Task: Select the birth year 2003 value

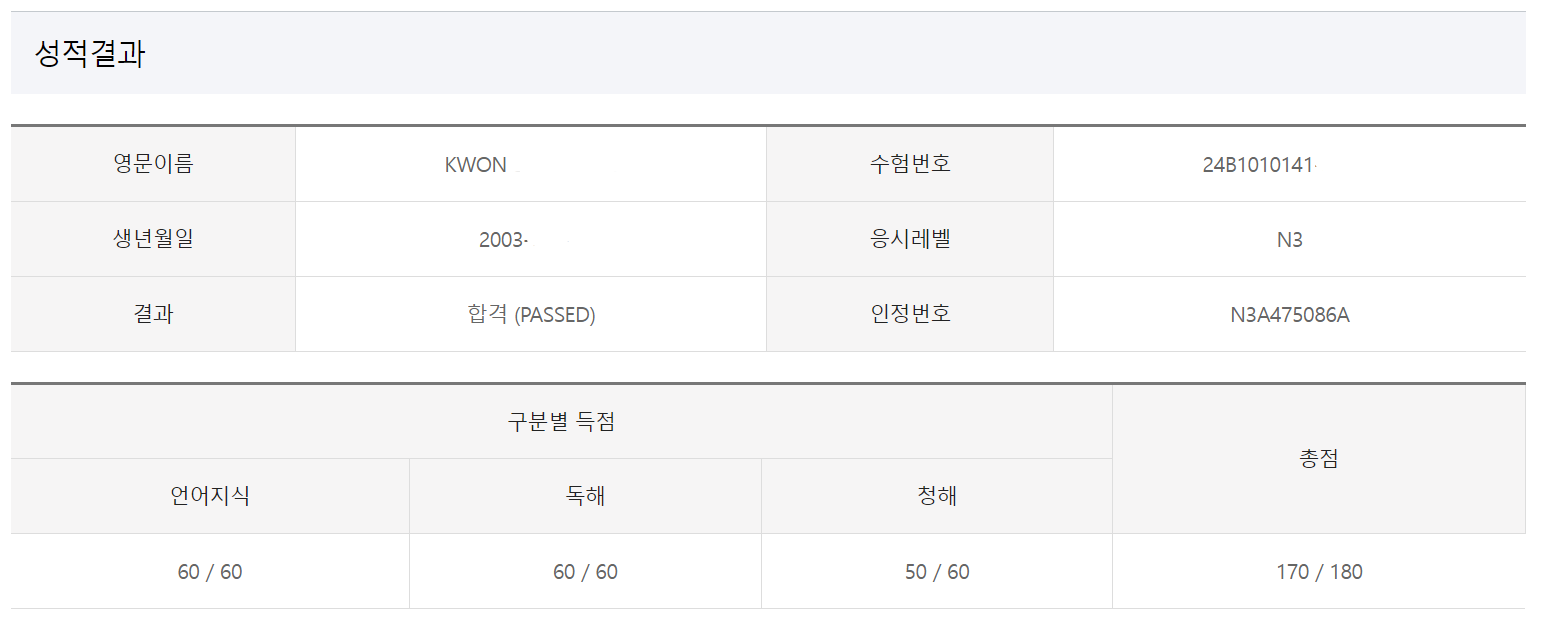Action: [x=501, y=240]
